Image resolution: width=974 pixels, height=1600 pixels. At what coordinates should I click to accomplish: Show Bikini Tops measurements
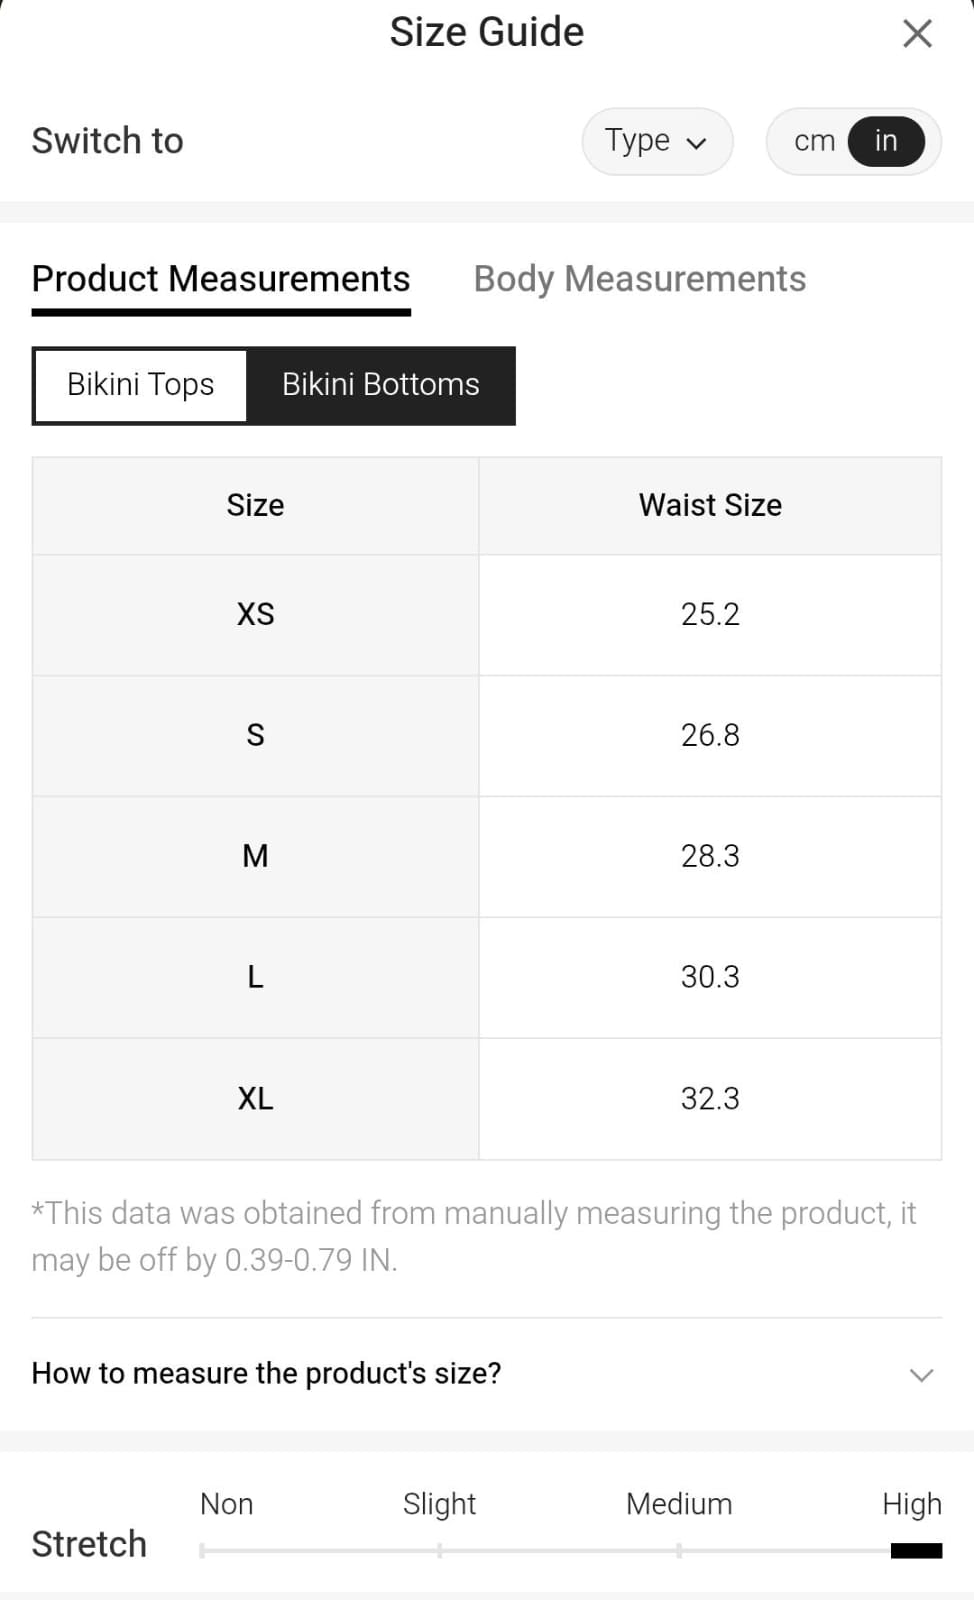[x=141, y=385]
